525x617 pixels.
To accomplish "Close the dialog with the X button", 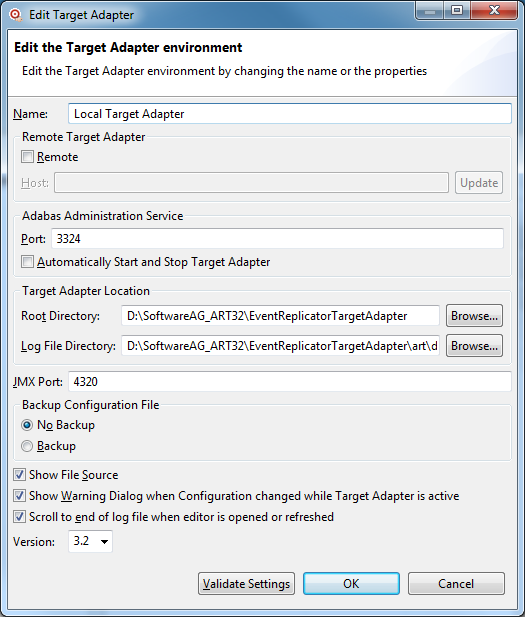I will click(x=494, y=11).
